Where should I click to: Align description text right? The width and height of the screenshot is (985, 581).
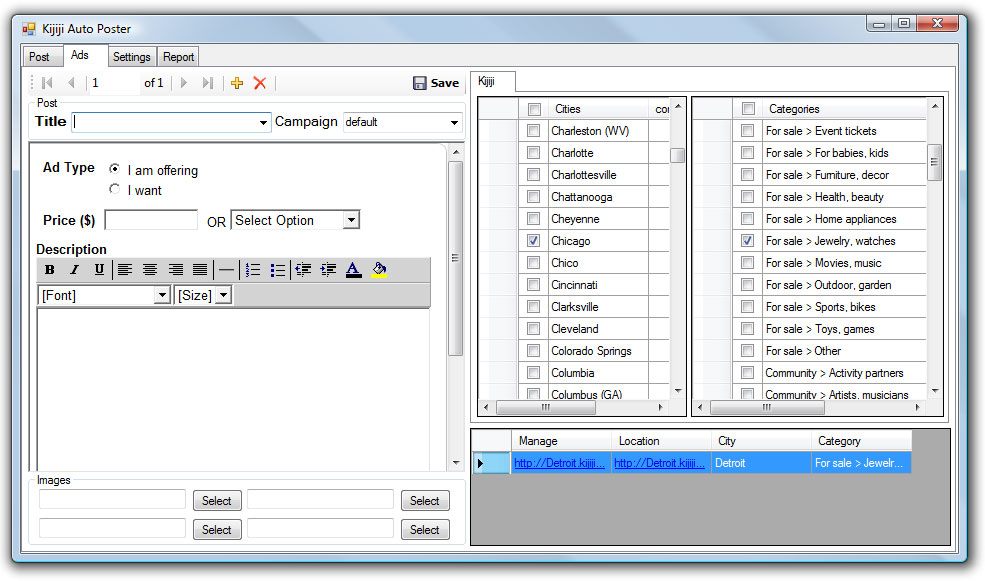pos(175,269)
